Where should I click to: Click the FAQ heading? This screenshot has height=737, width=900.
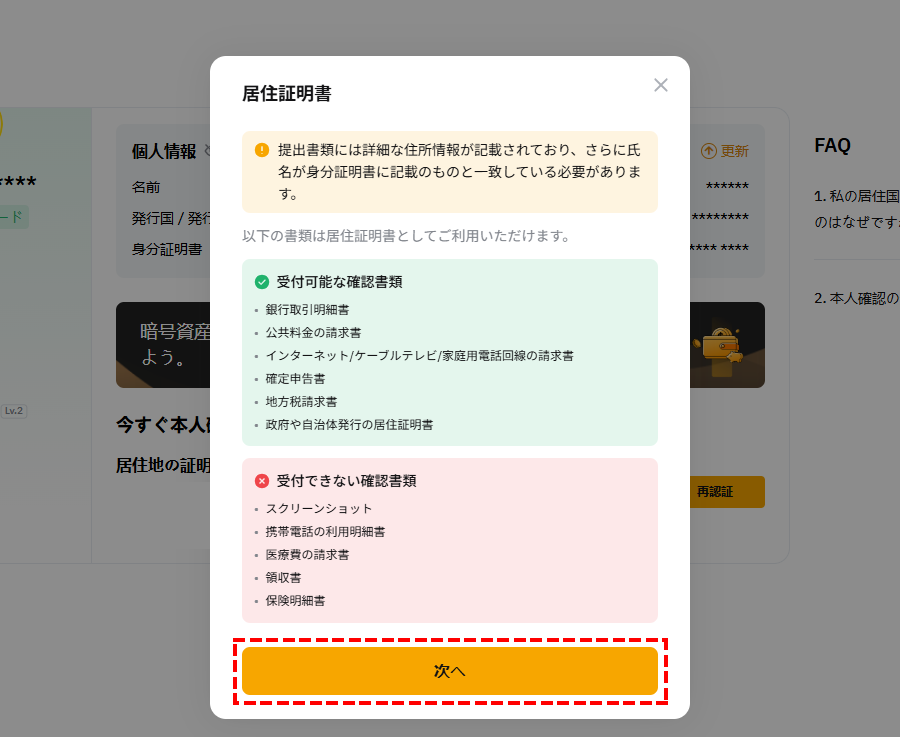(x=832, y=146)
